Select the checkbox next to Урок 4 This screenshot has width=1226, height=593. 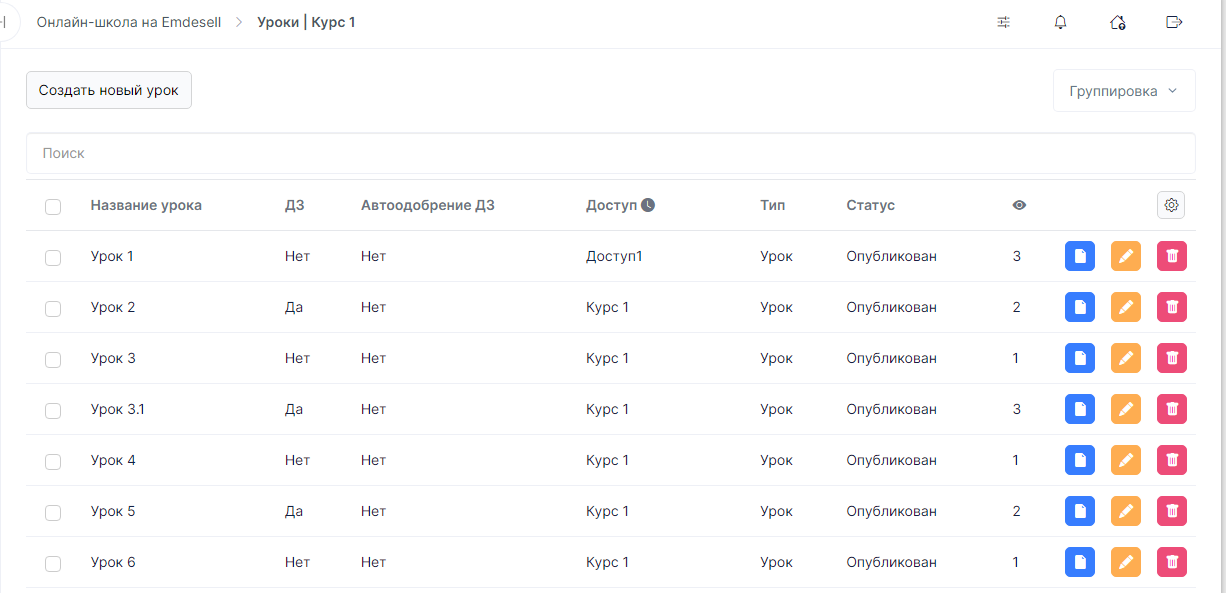click(x=53, y=461)
